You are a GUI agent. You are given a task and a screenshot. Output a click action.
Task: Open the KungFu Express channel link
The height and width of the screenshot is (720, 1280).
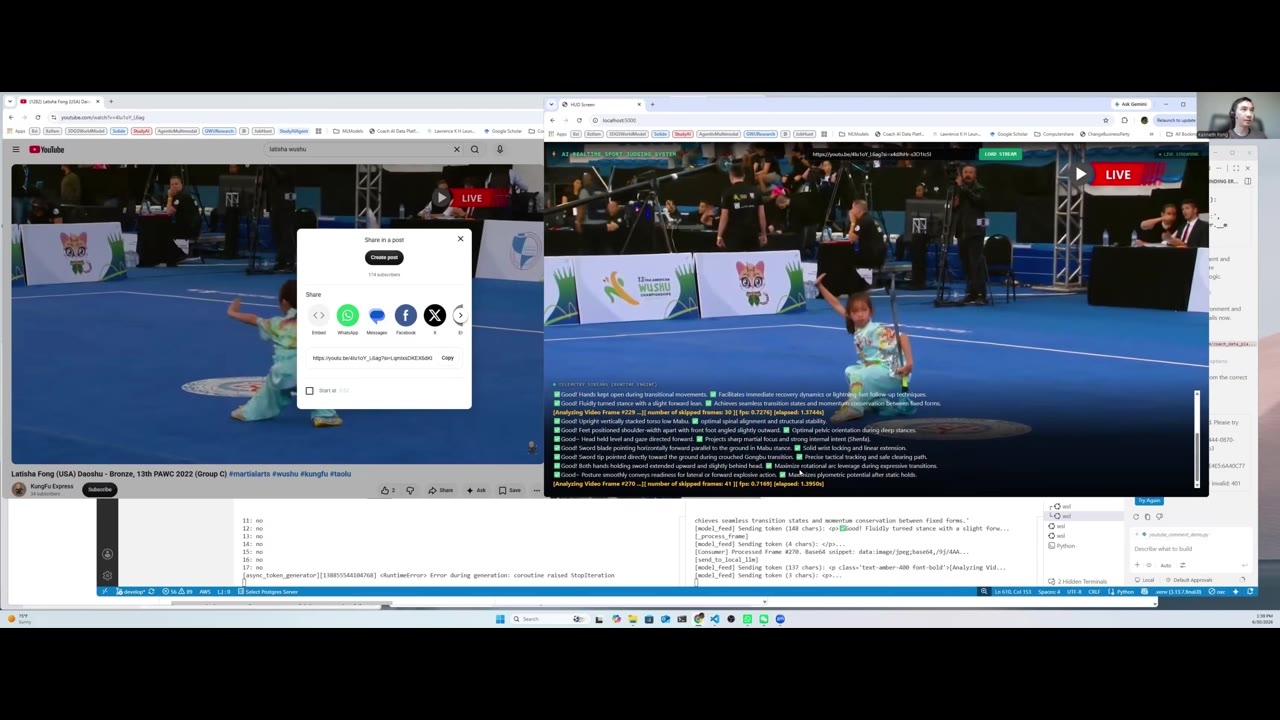[x=51, y=486]
